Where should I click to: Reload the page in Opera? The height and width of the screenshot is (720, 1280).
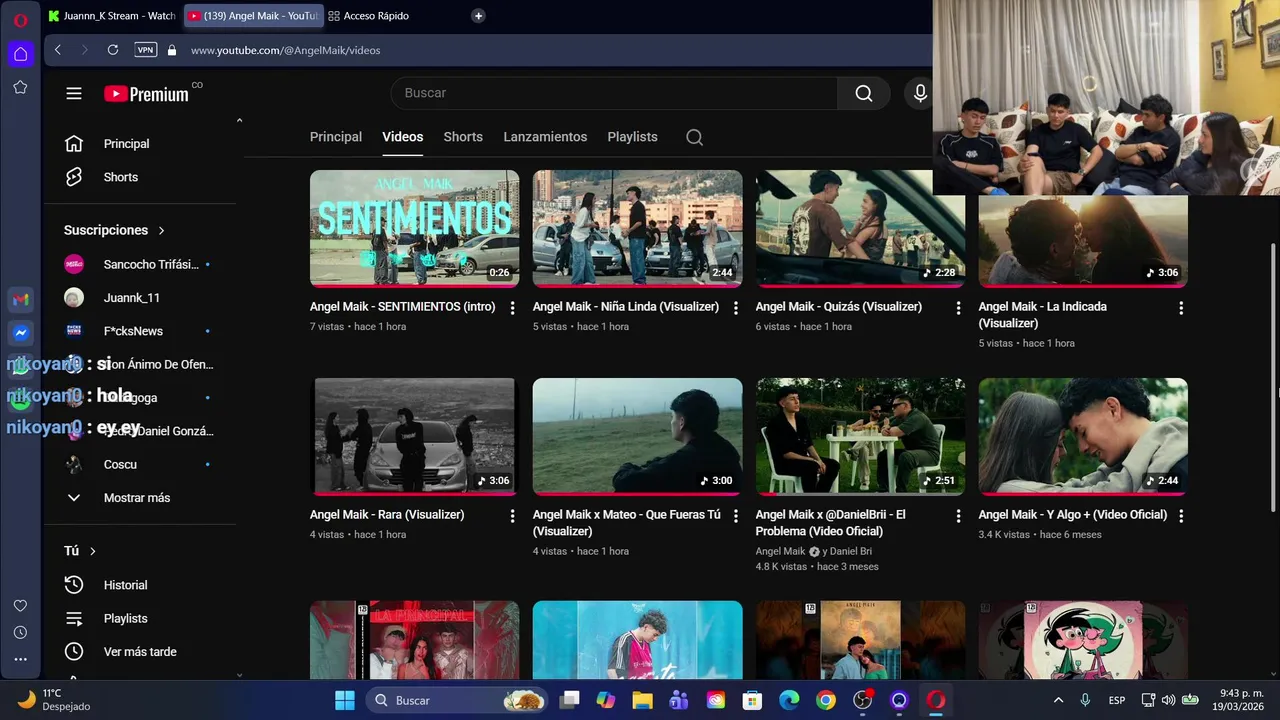113,50
